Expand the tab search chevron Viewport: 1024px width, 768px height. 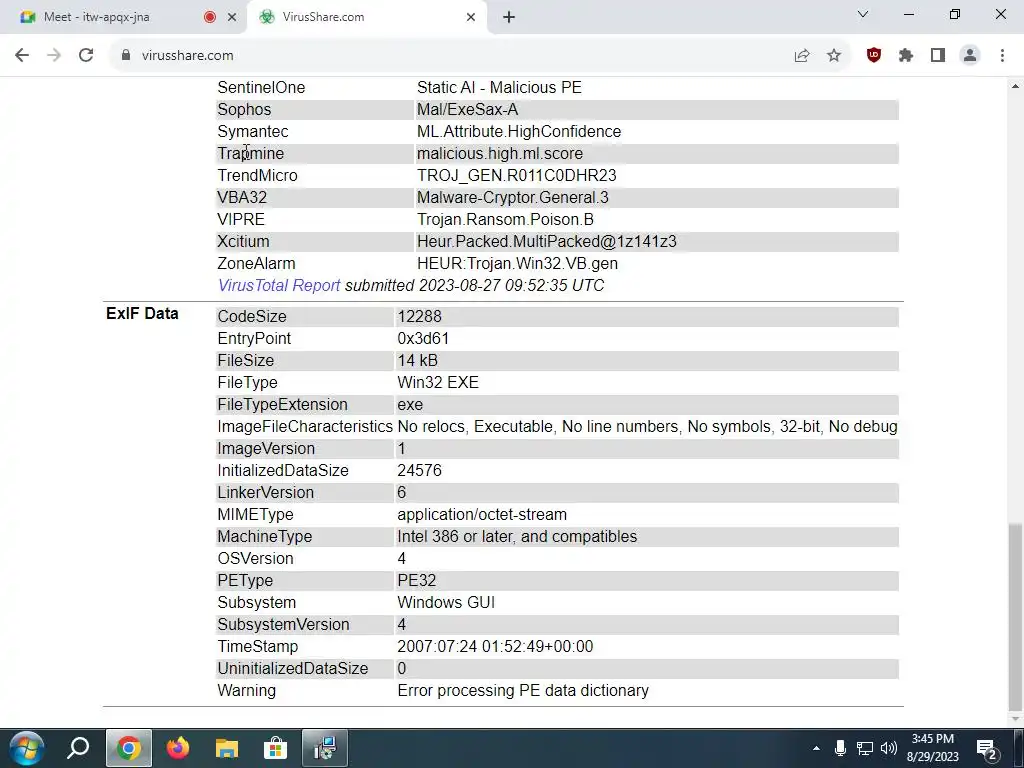[863, 14]
